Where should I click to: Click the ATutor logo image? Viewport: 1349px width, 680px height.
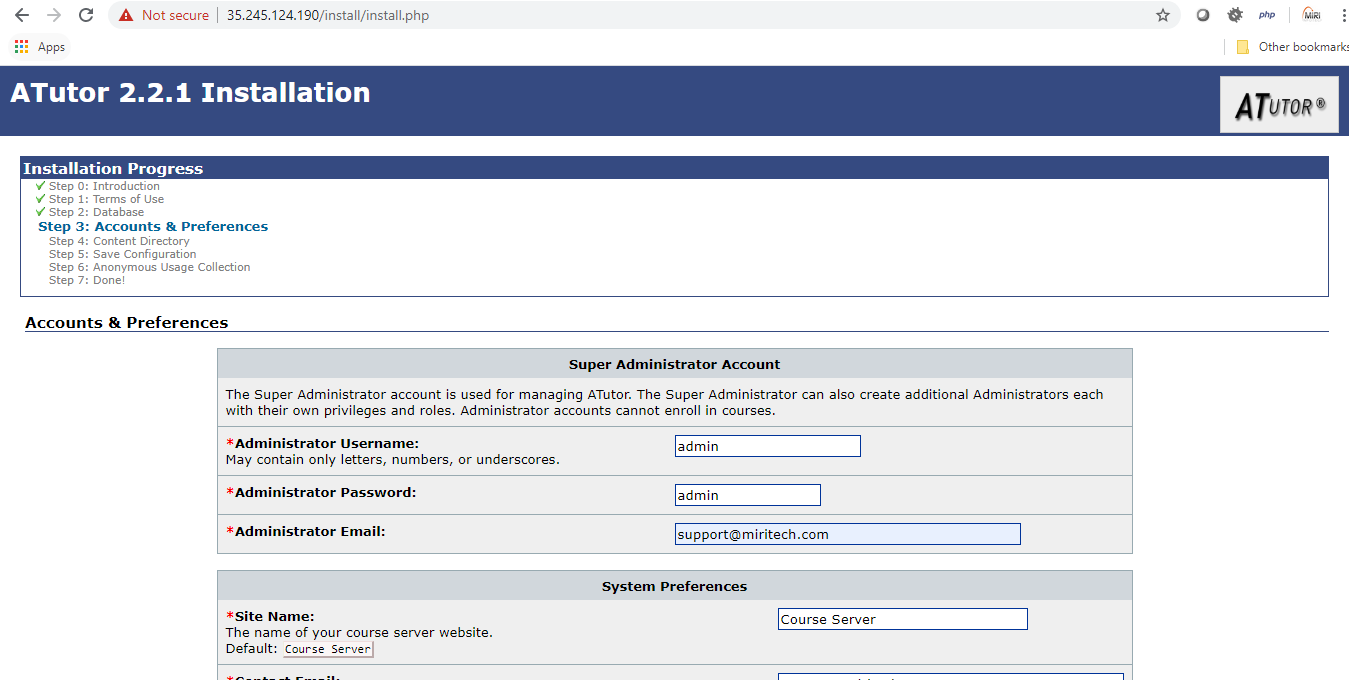(1279, 104)
